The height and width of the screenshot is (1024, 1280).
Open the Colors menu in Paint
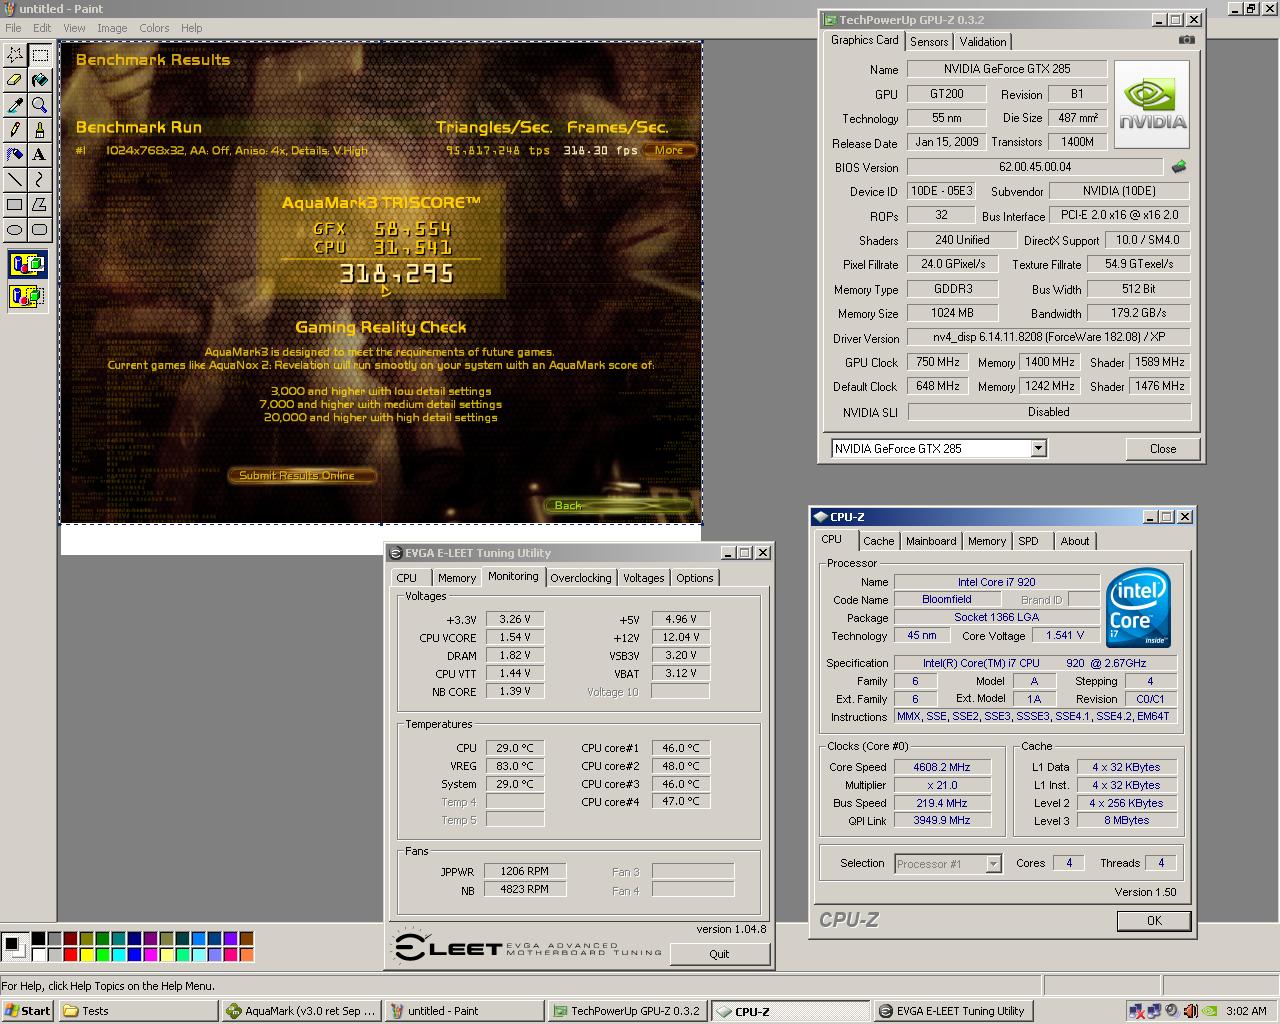pyautogui.click(x=154, y=28)
